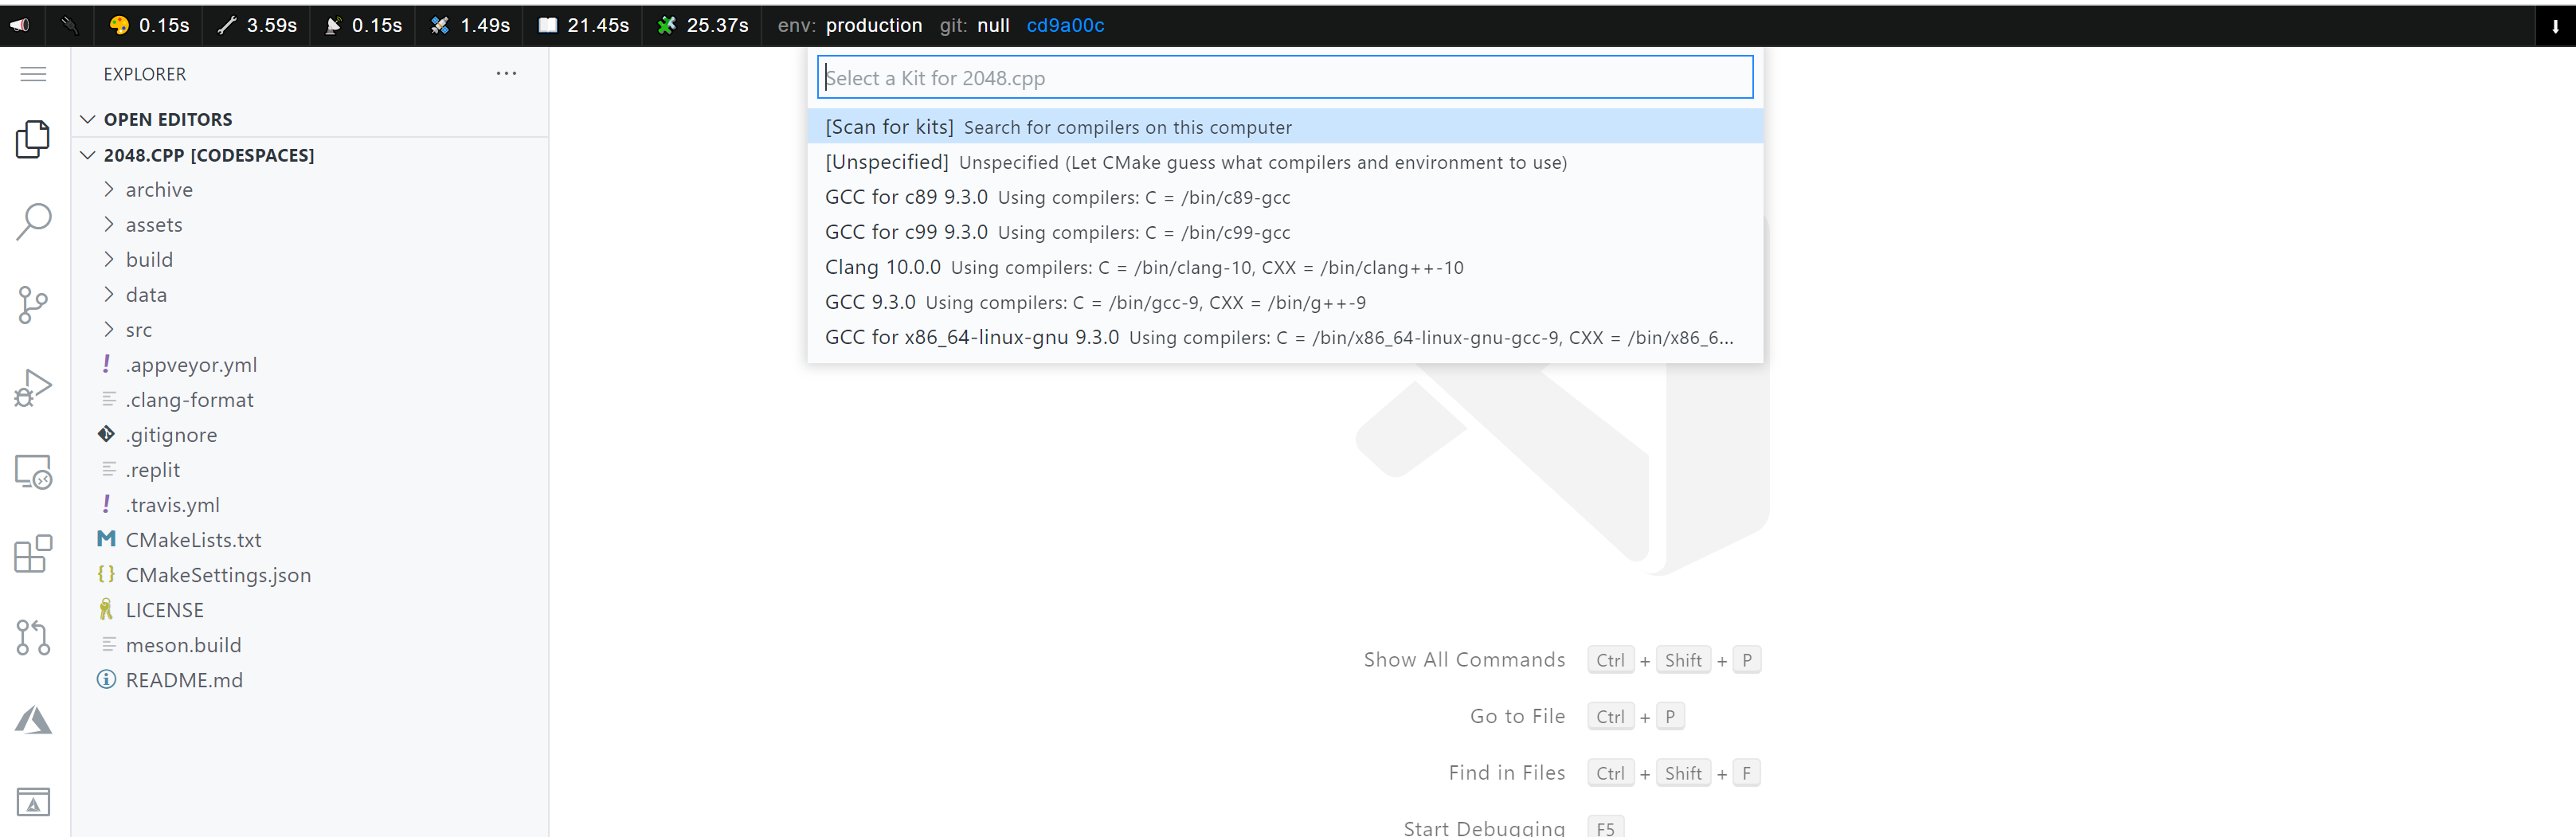
Task: Choose Clang 10.0.0 kit
Action: pyautogui.click(x=1285, y=267)
